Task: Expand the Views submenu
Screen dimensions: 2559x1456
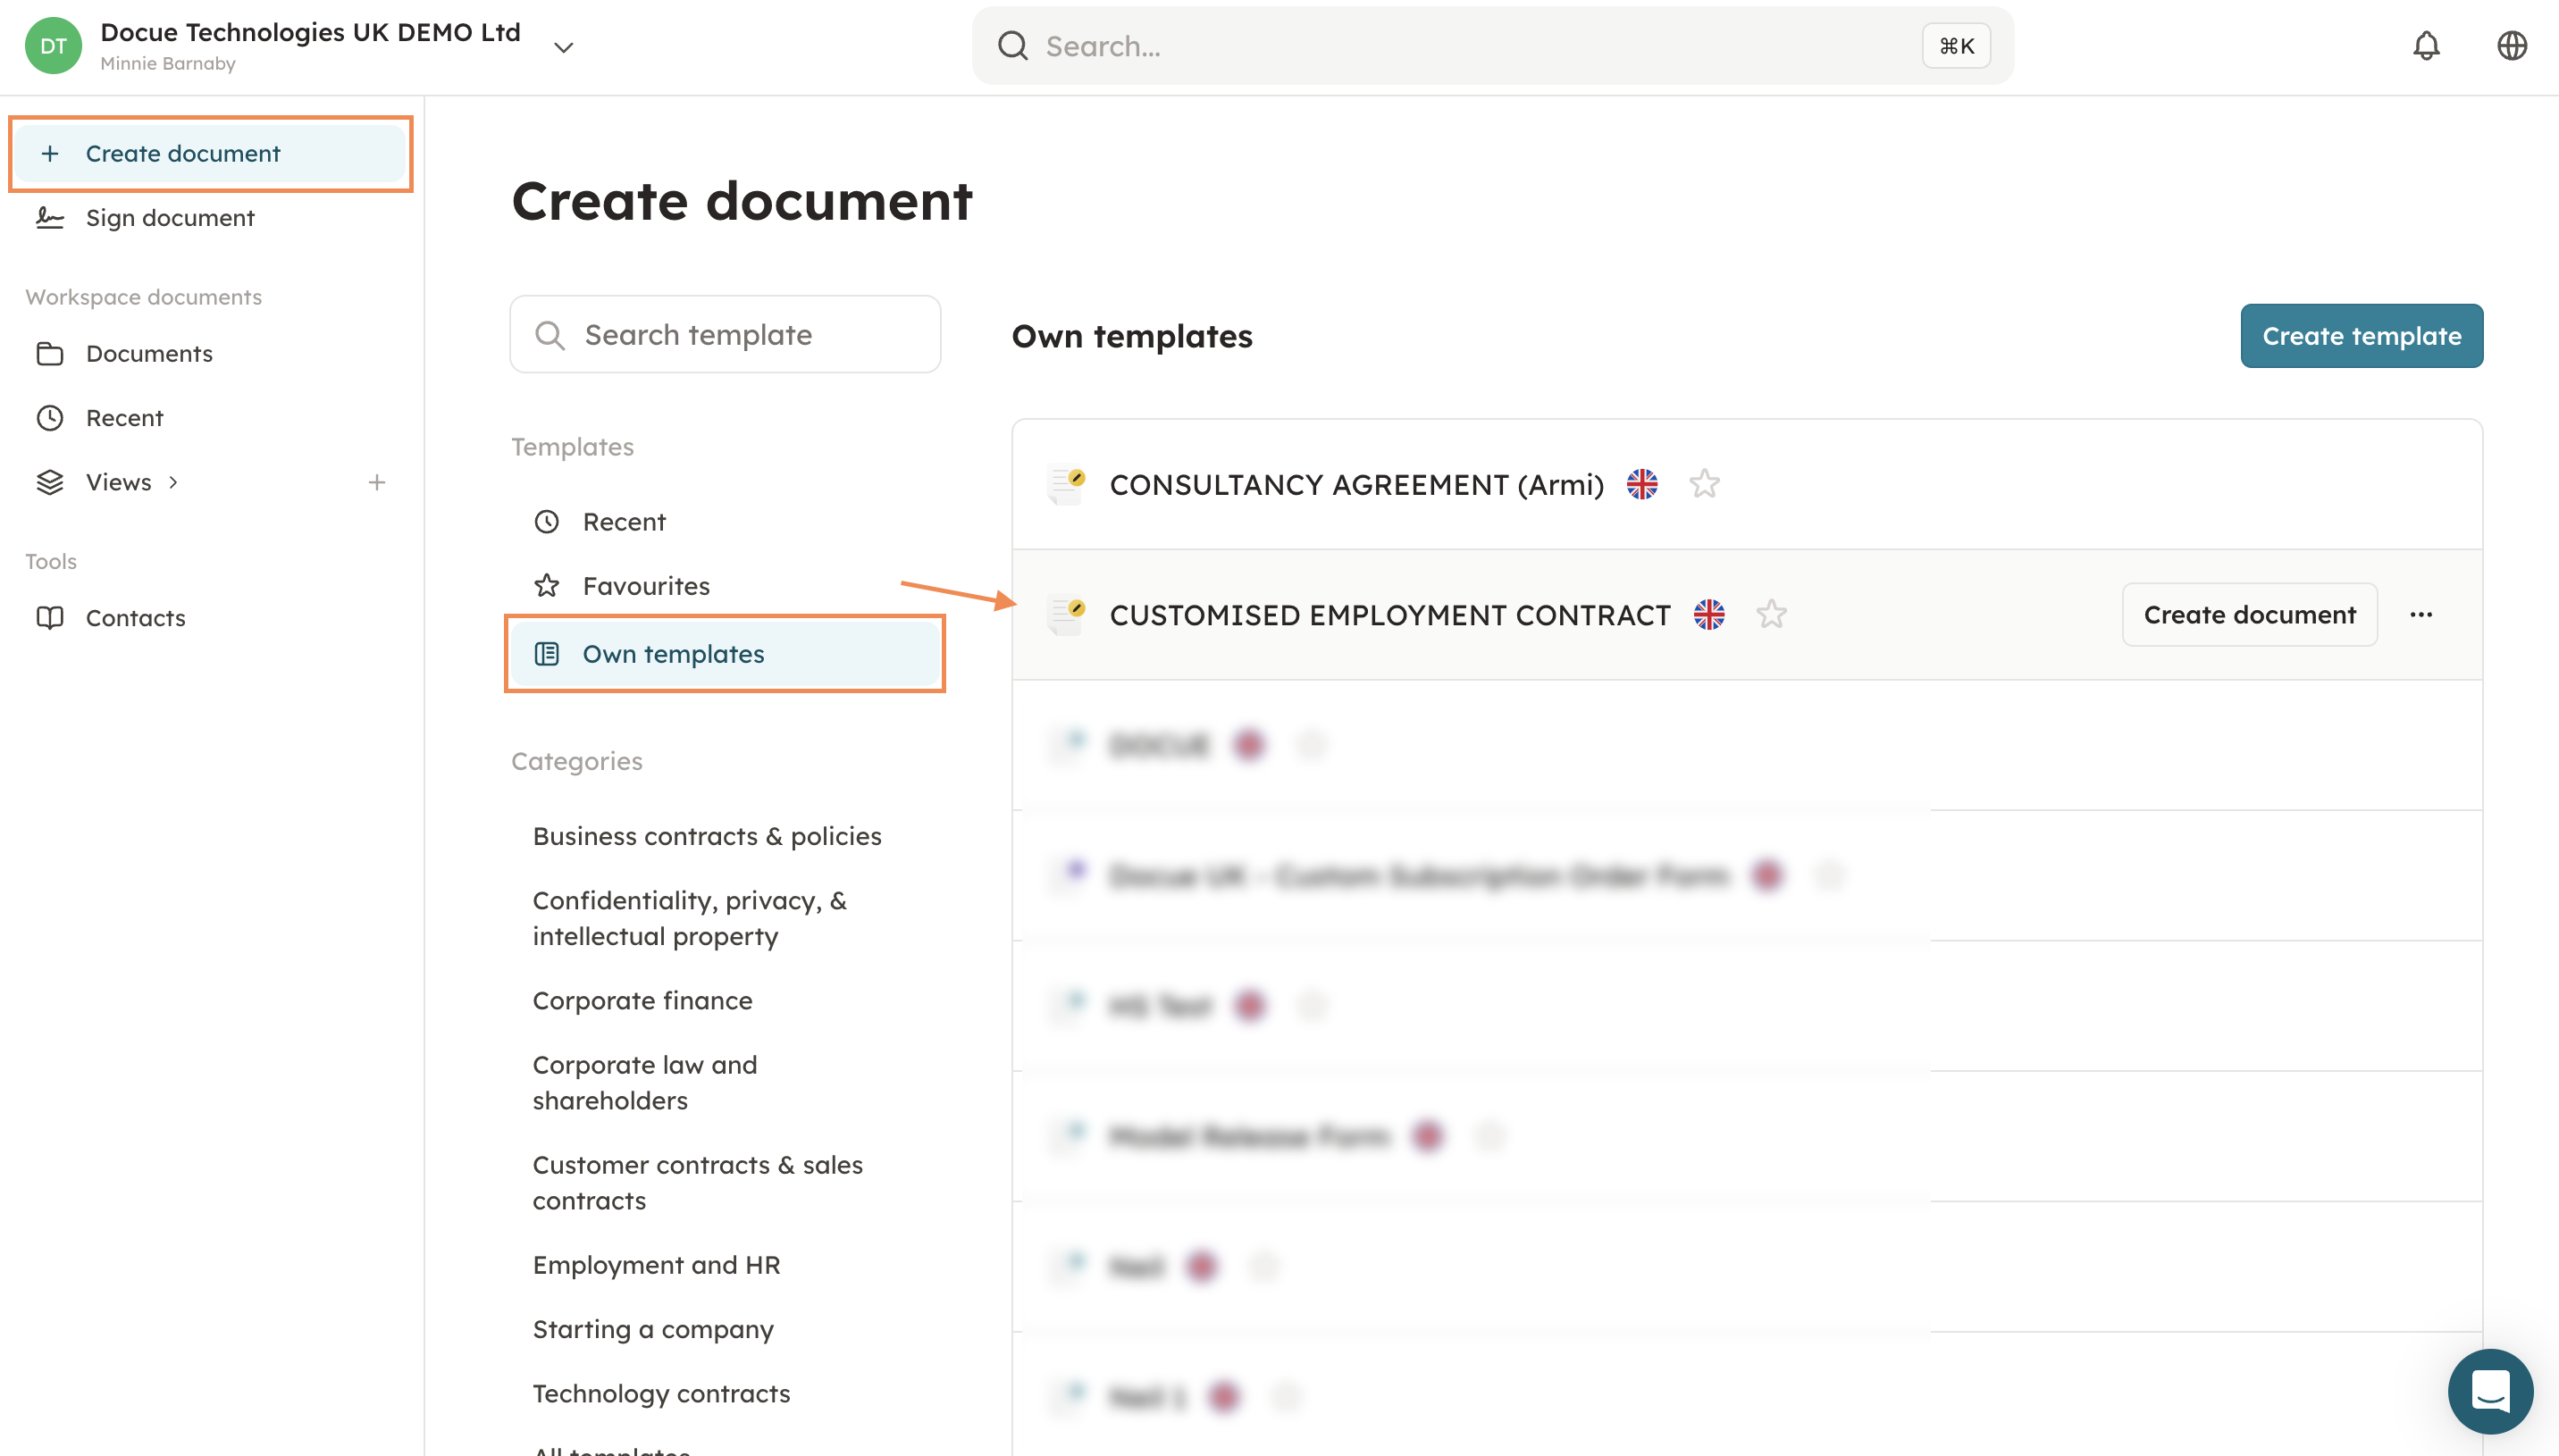Action: pyautogui.click(x=173, y=483)
